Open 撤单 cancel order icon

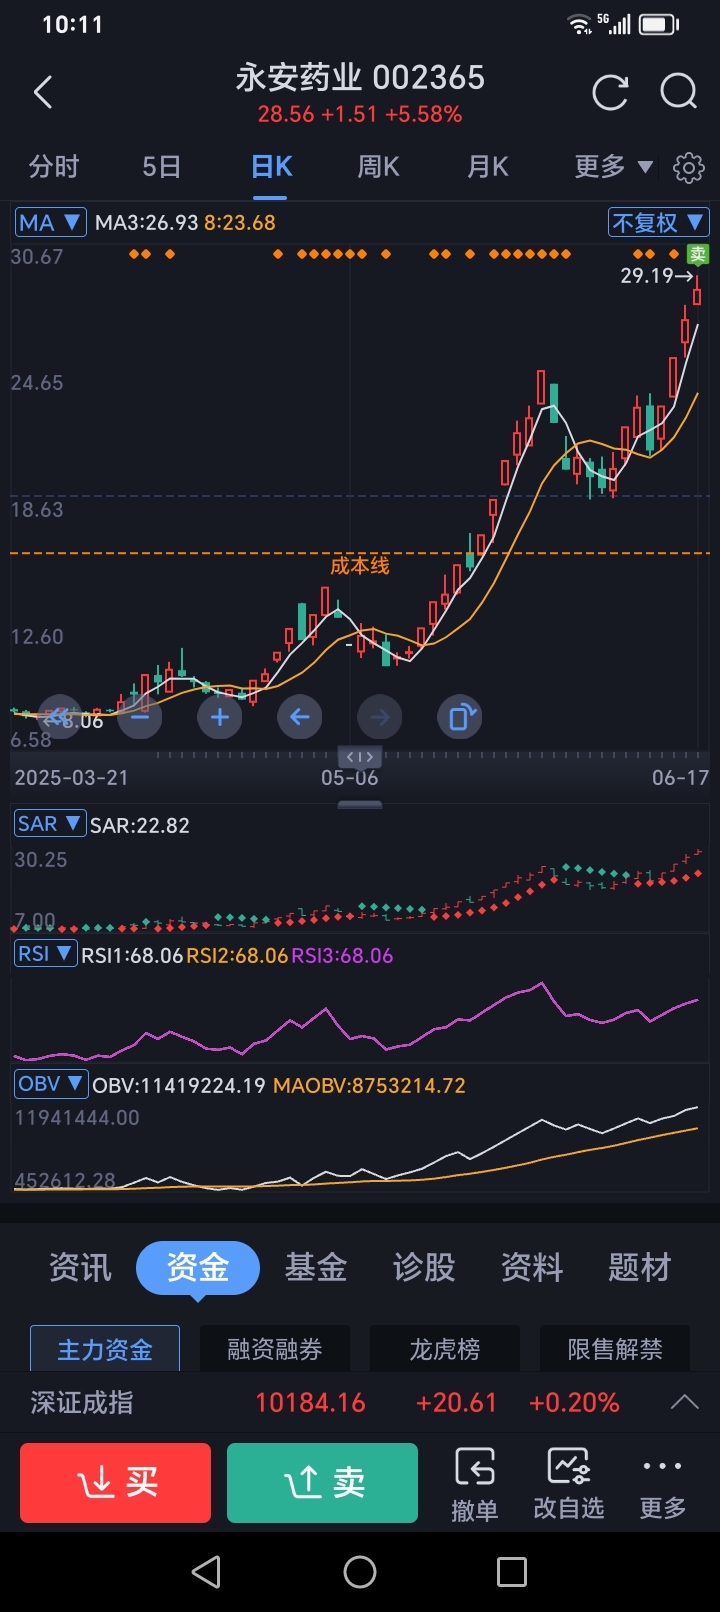pyautogui.click(x=475, y=1484)
